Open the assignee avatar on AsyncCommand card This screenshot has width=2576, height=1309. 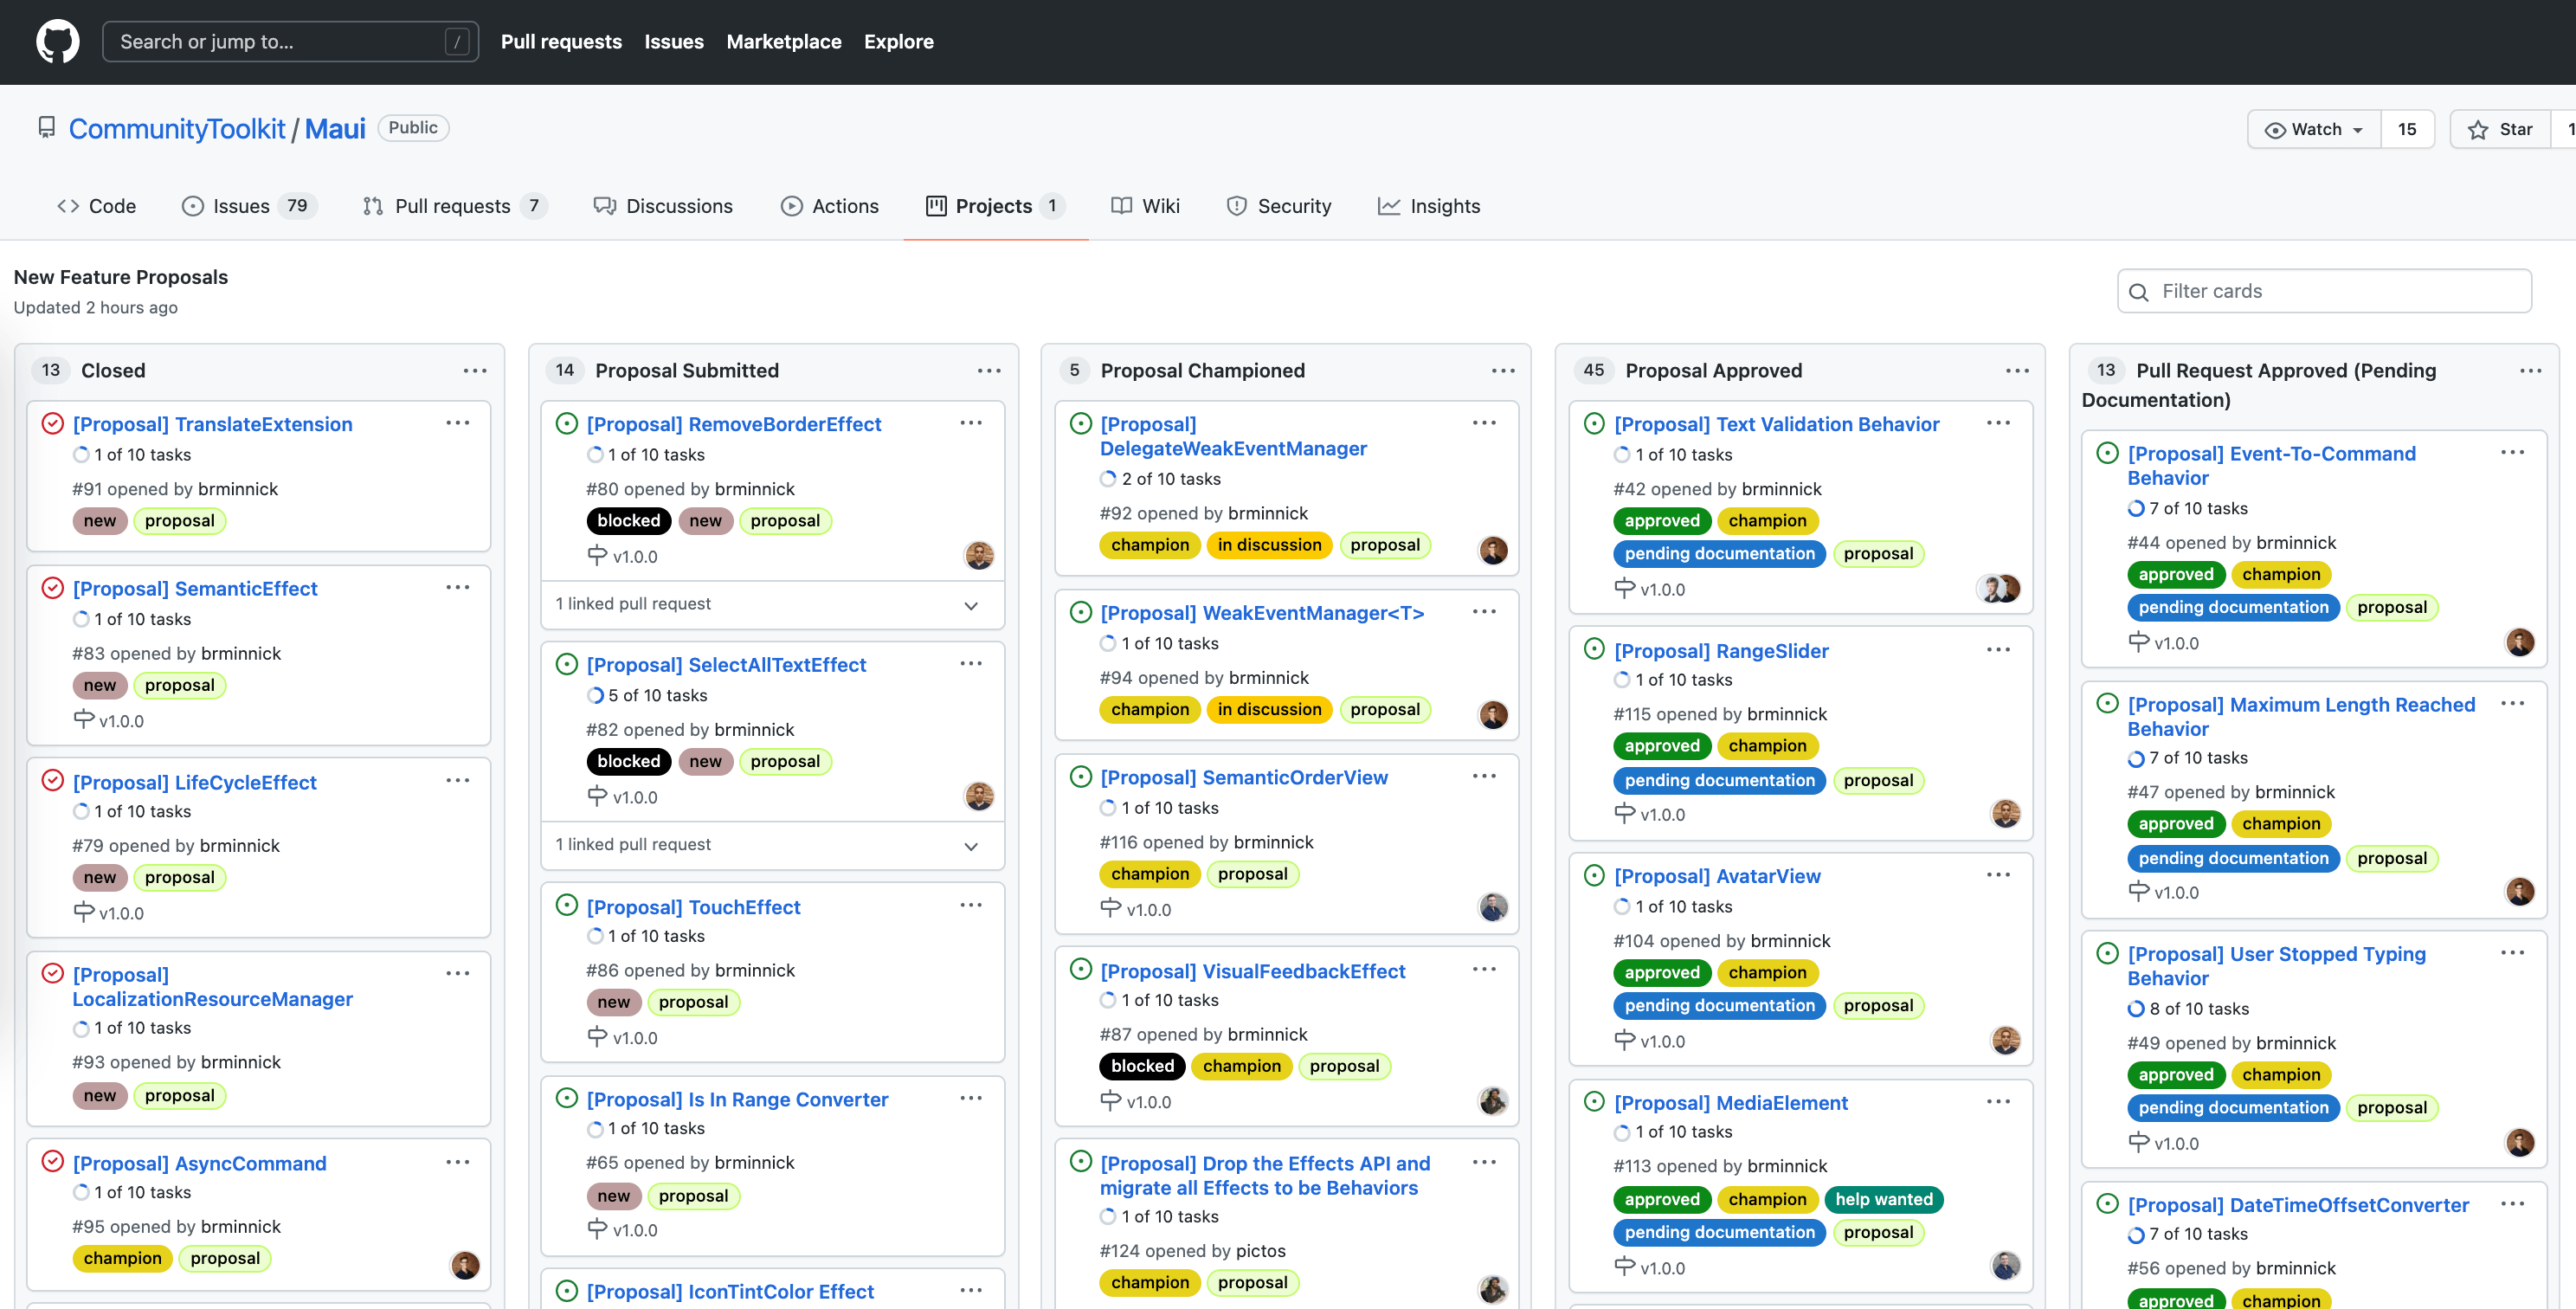(465, 1265)
